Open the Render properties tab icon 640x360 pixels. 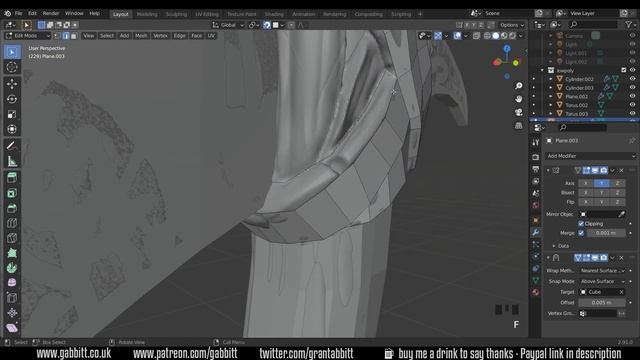pyautogui.click(x=536, y=157)
